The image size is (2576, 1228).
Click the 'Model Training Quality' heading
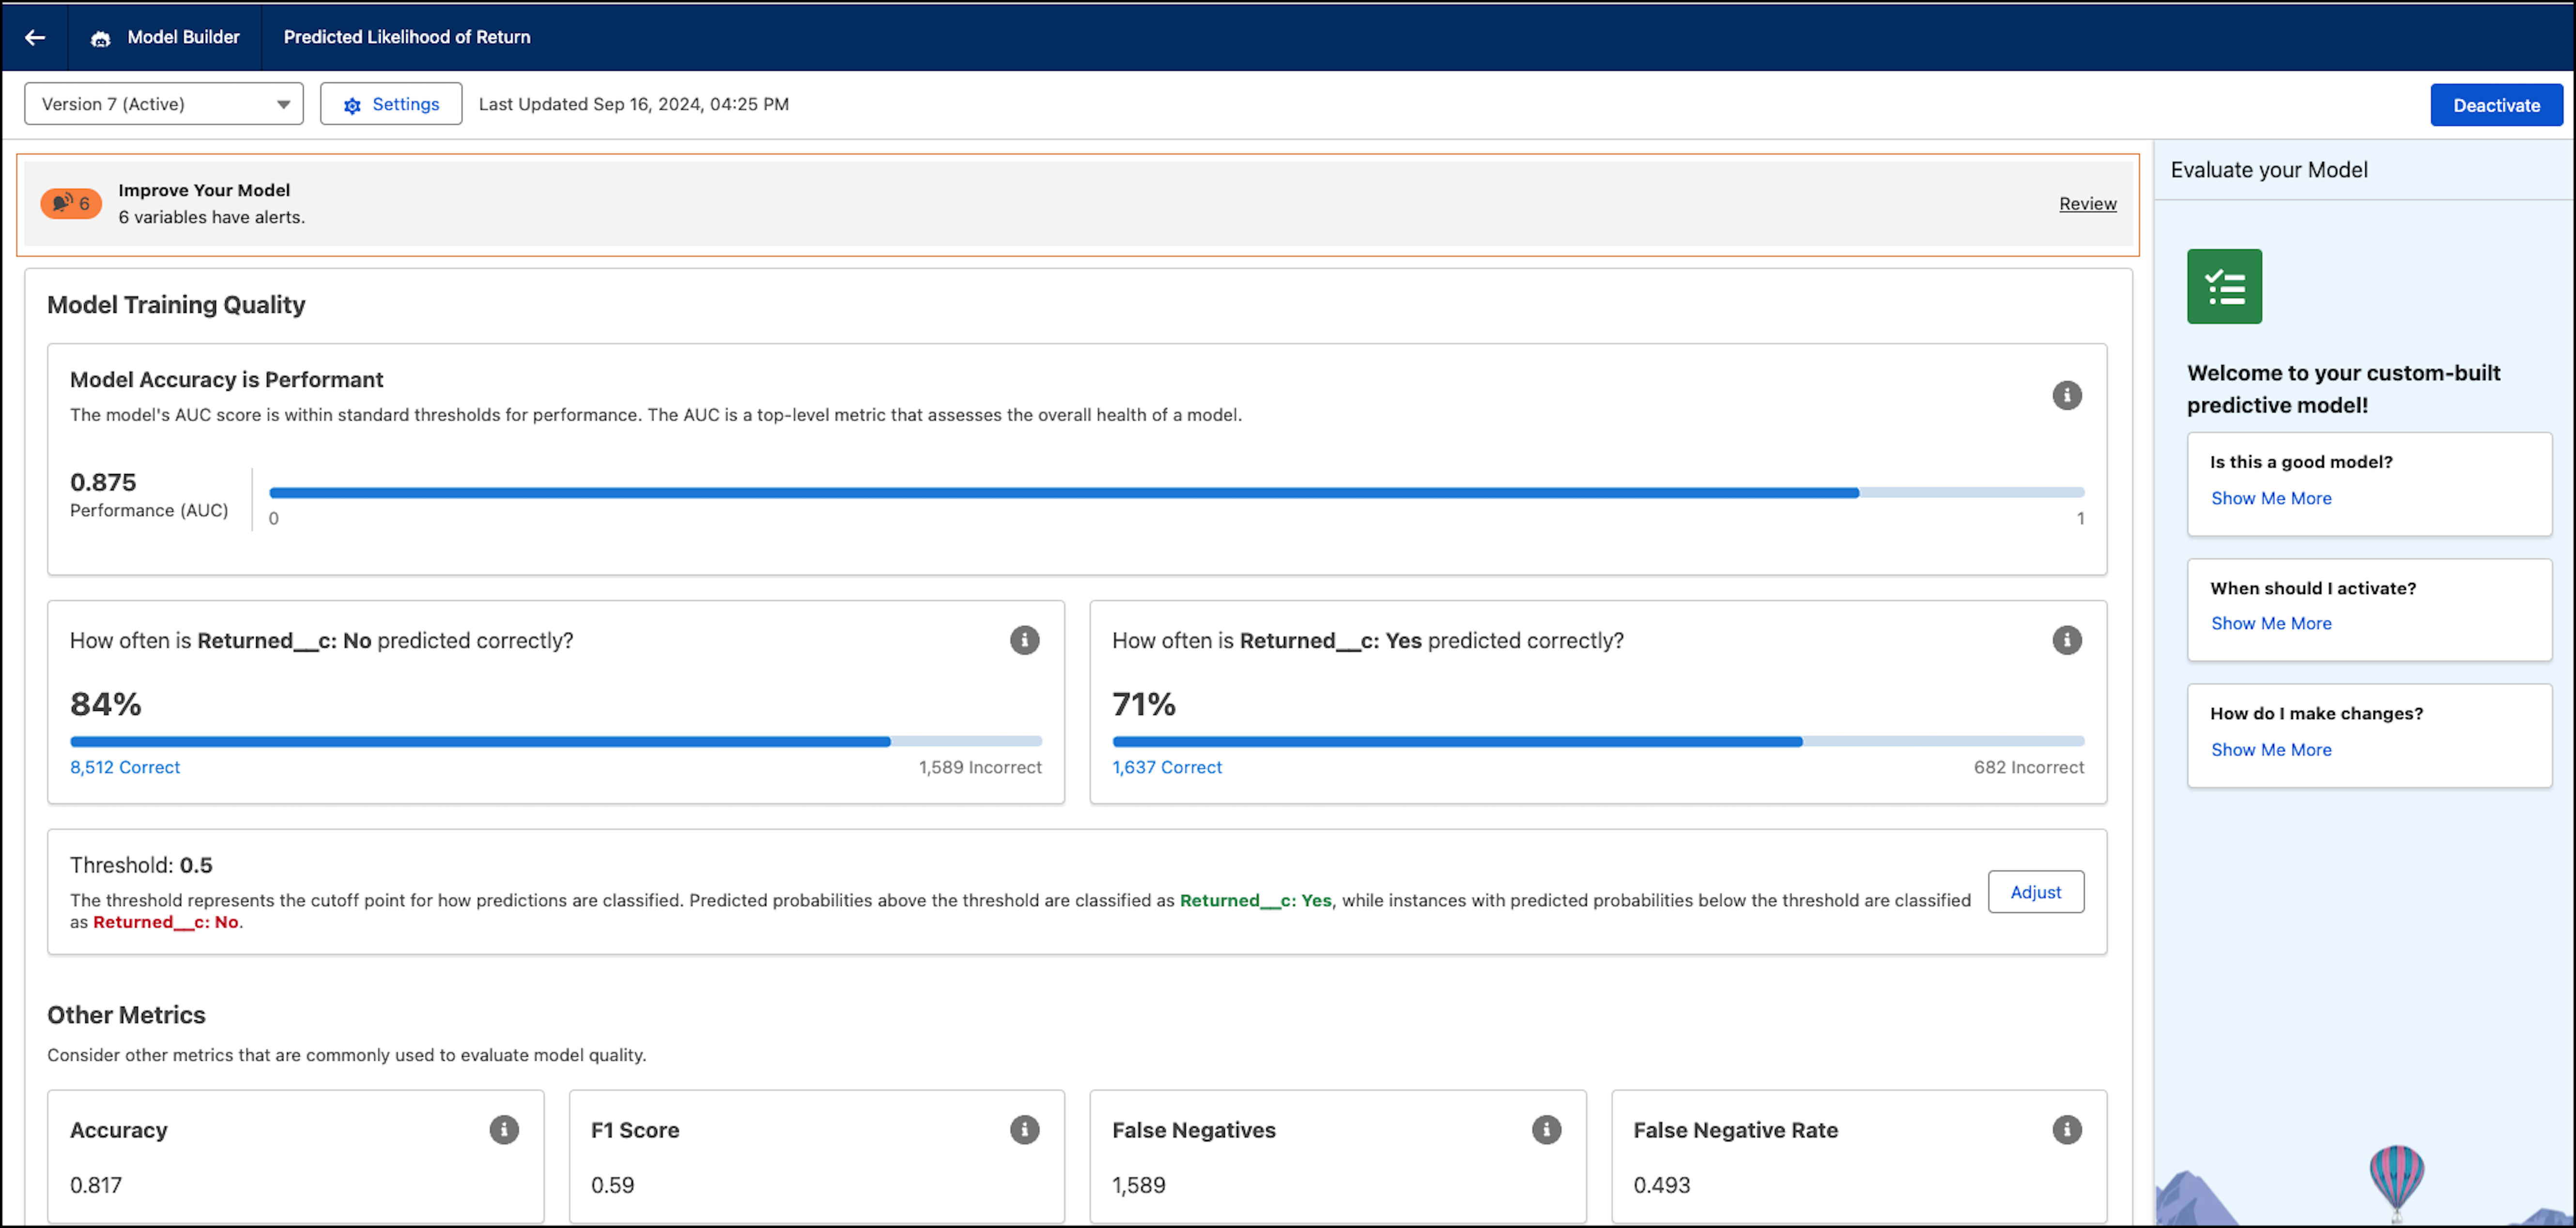click(x=176, y=305)
